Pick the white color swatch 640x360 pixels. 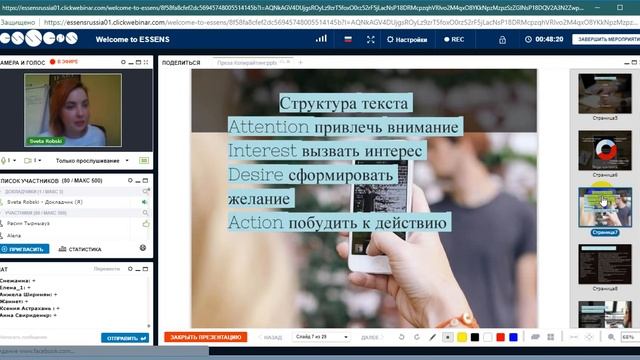click(488, 337)
